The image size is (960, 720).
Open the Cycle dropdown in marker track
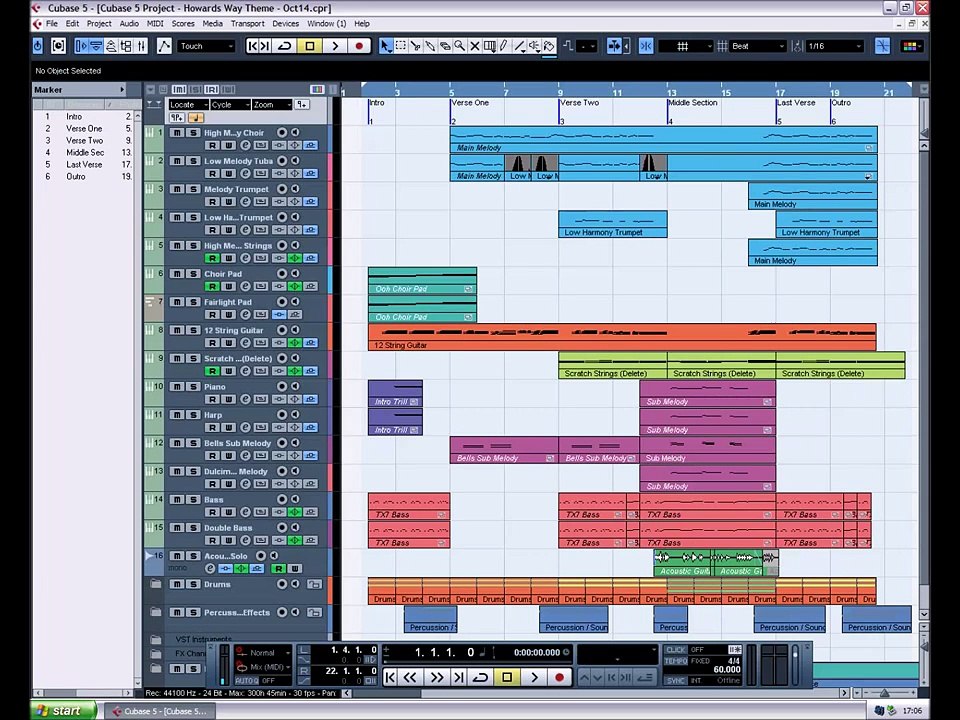pos(230,105)
